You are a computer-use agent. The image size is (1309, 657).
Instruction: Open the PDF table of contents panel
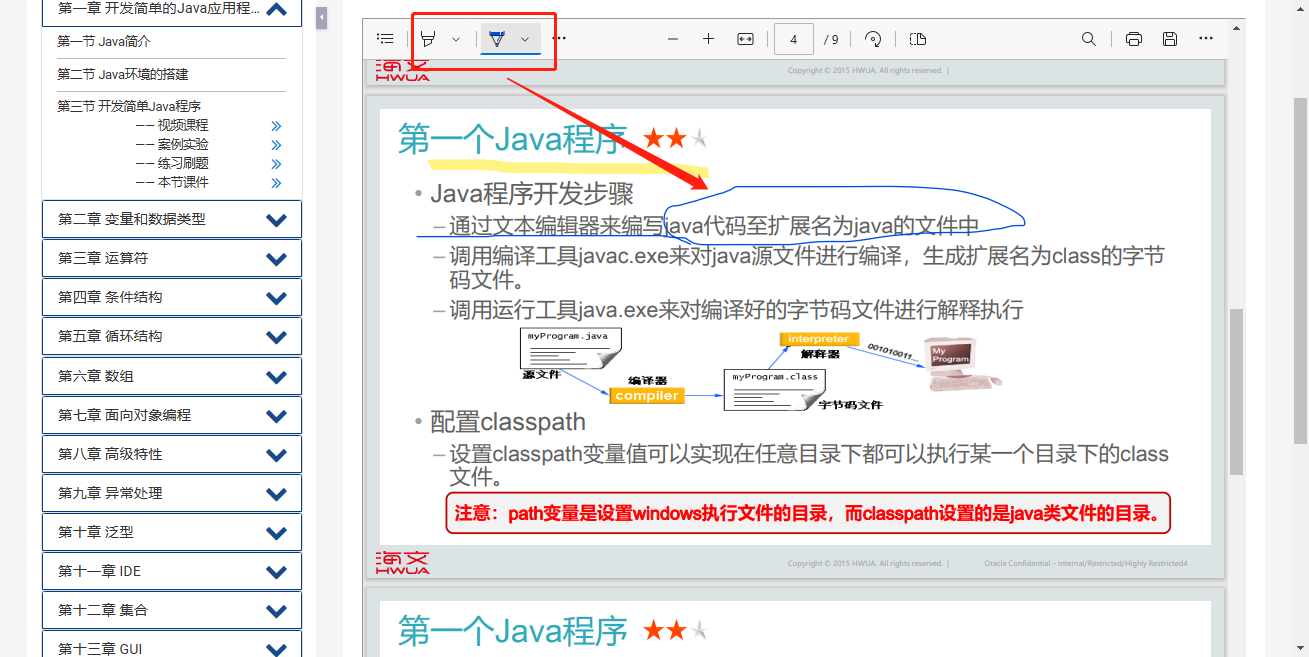(385, 39)
